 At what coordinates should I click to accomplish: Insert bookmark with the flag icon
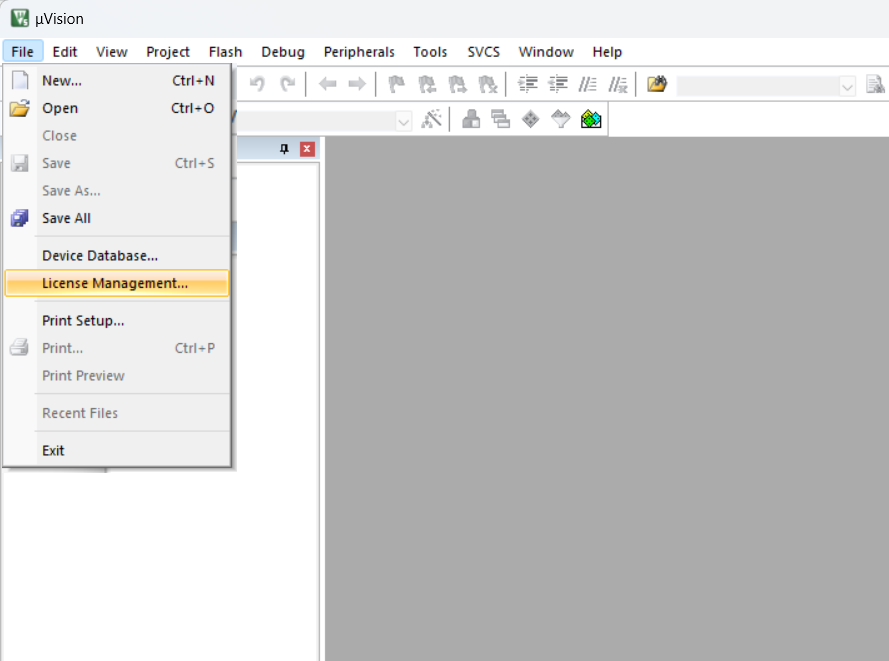(396, 84)
